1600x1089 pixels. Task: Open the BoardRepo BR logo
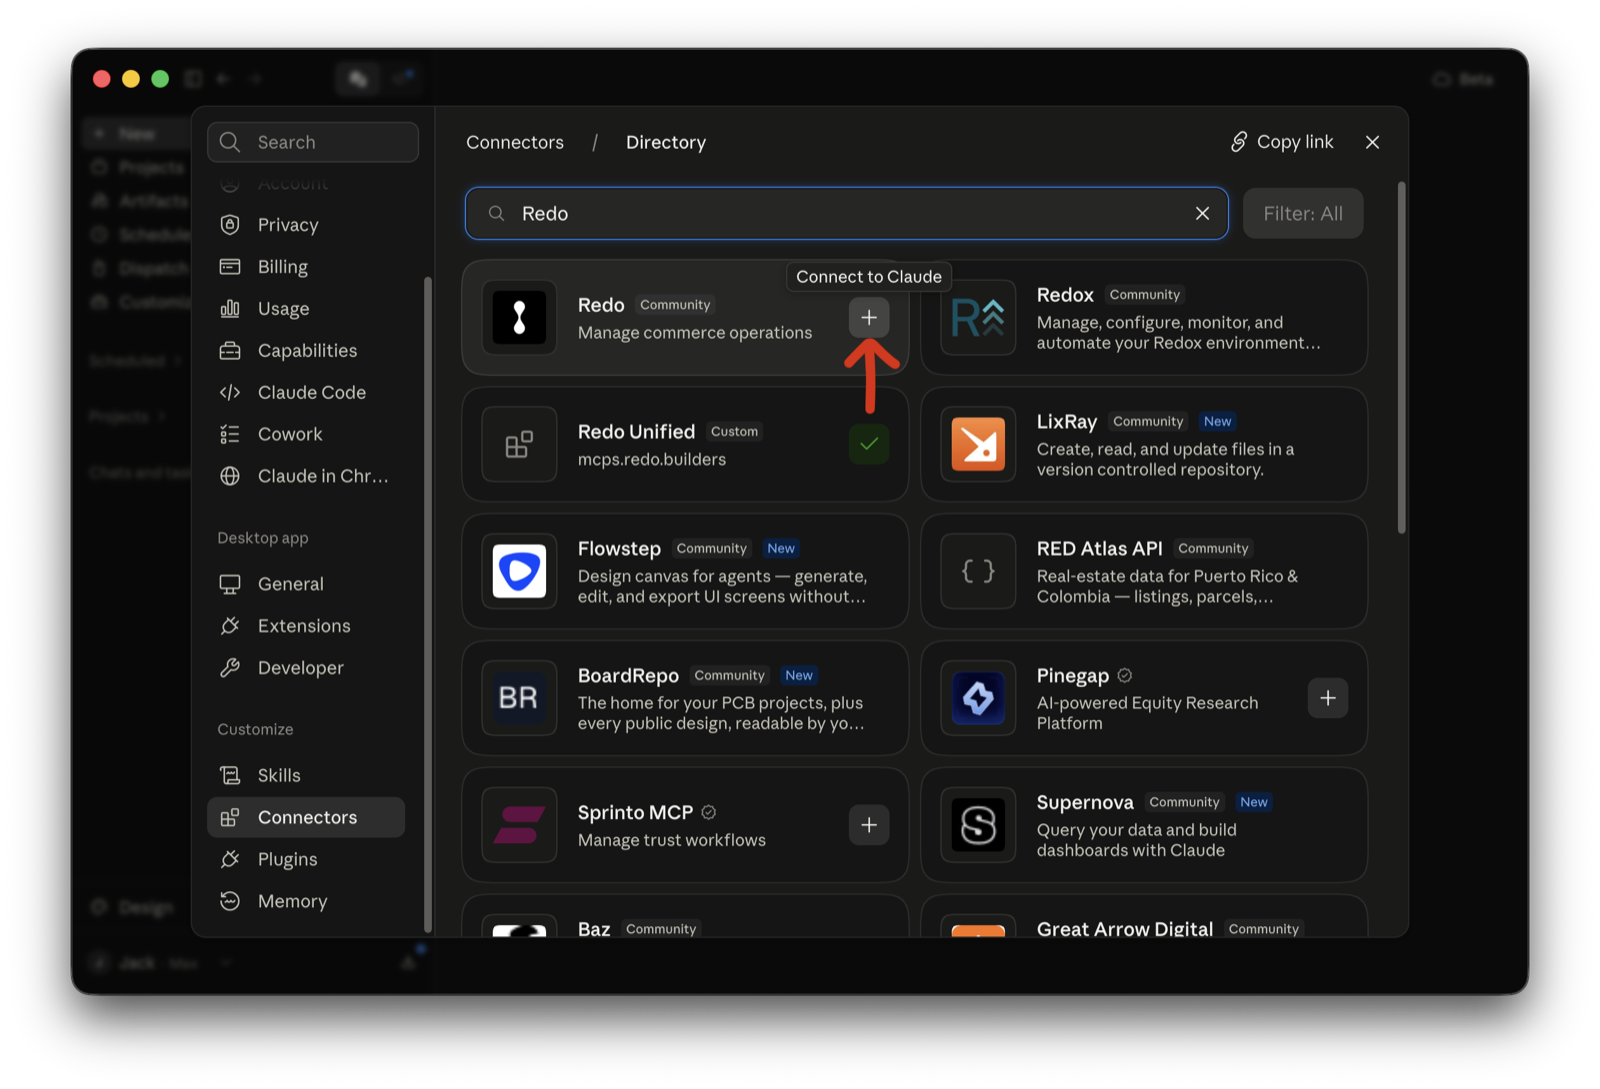(519, 698)
